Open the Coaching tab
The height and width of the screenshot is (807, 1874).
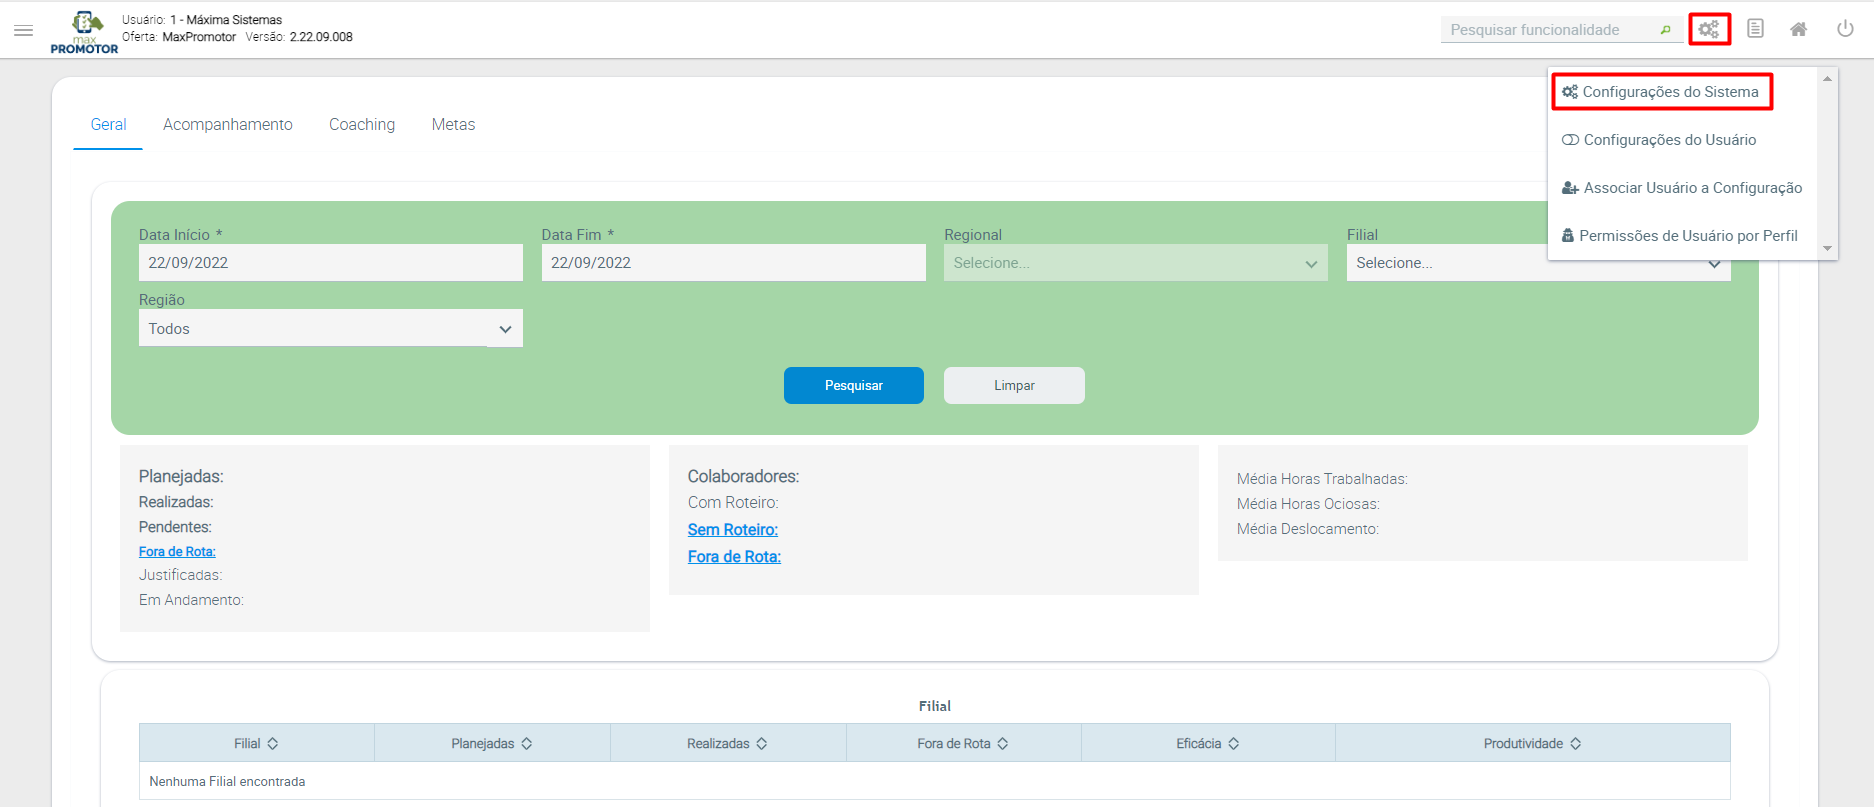pos(362,125)
